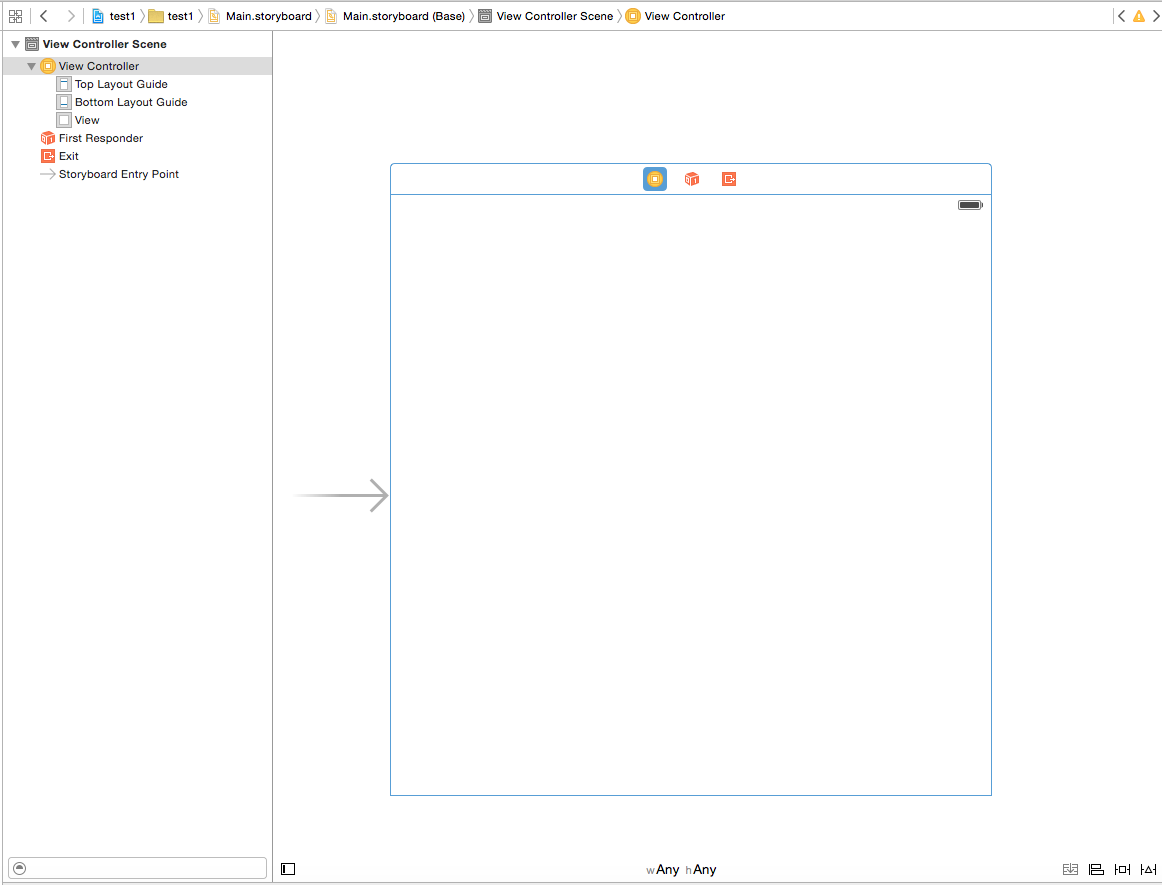Click Main.storyboard (Base) in the jump bar
The height and width of the screenshot is (885, 1162).
tap(403, 16)
